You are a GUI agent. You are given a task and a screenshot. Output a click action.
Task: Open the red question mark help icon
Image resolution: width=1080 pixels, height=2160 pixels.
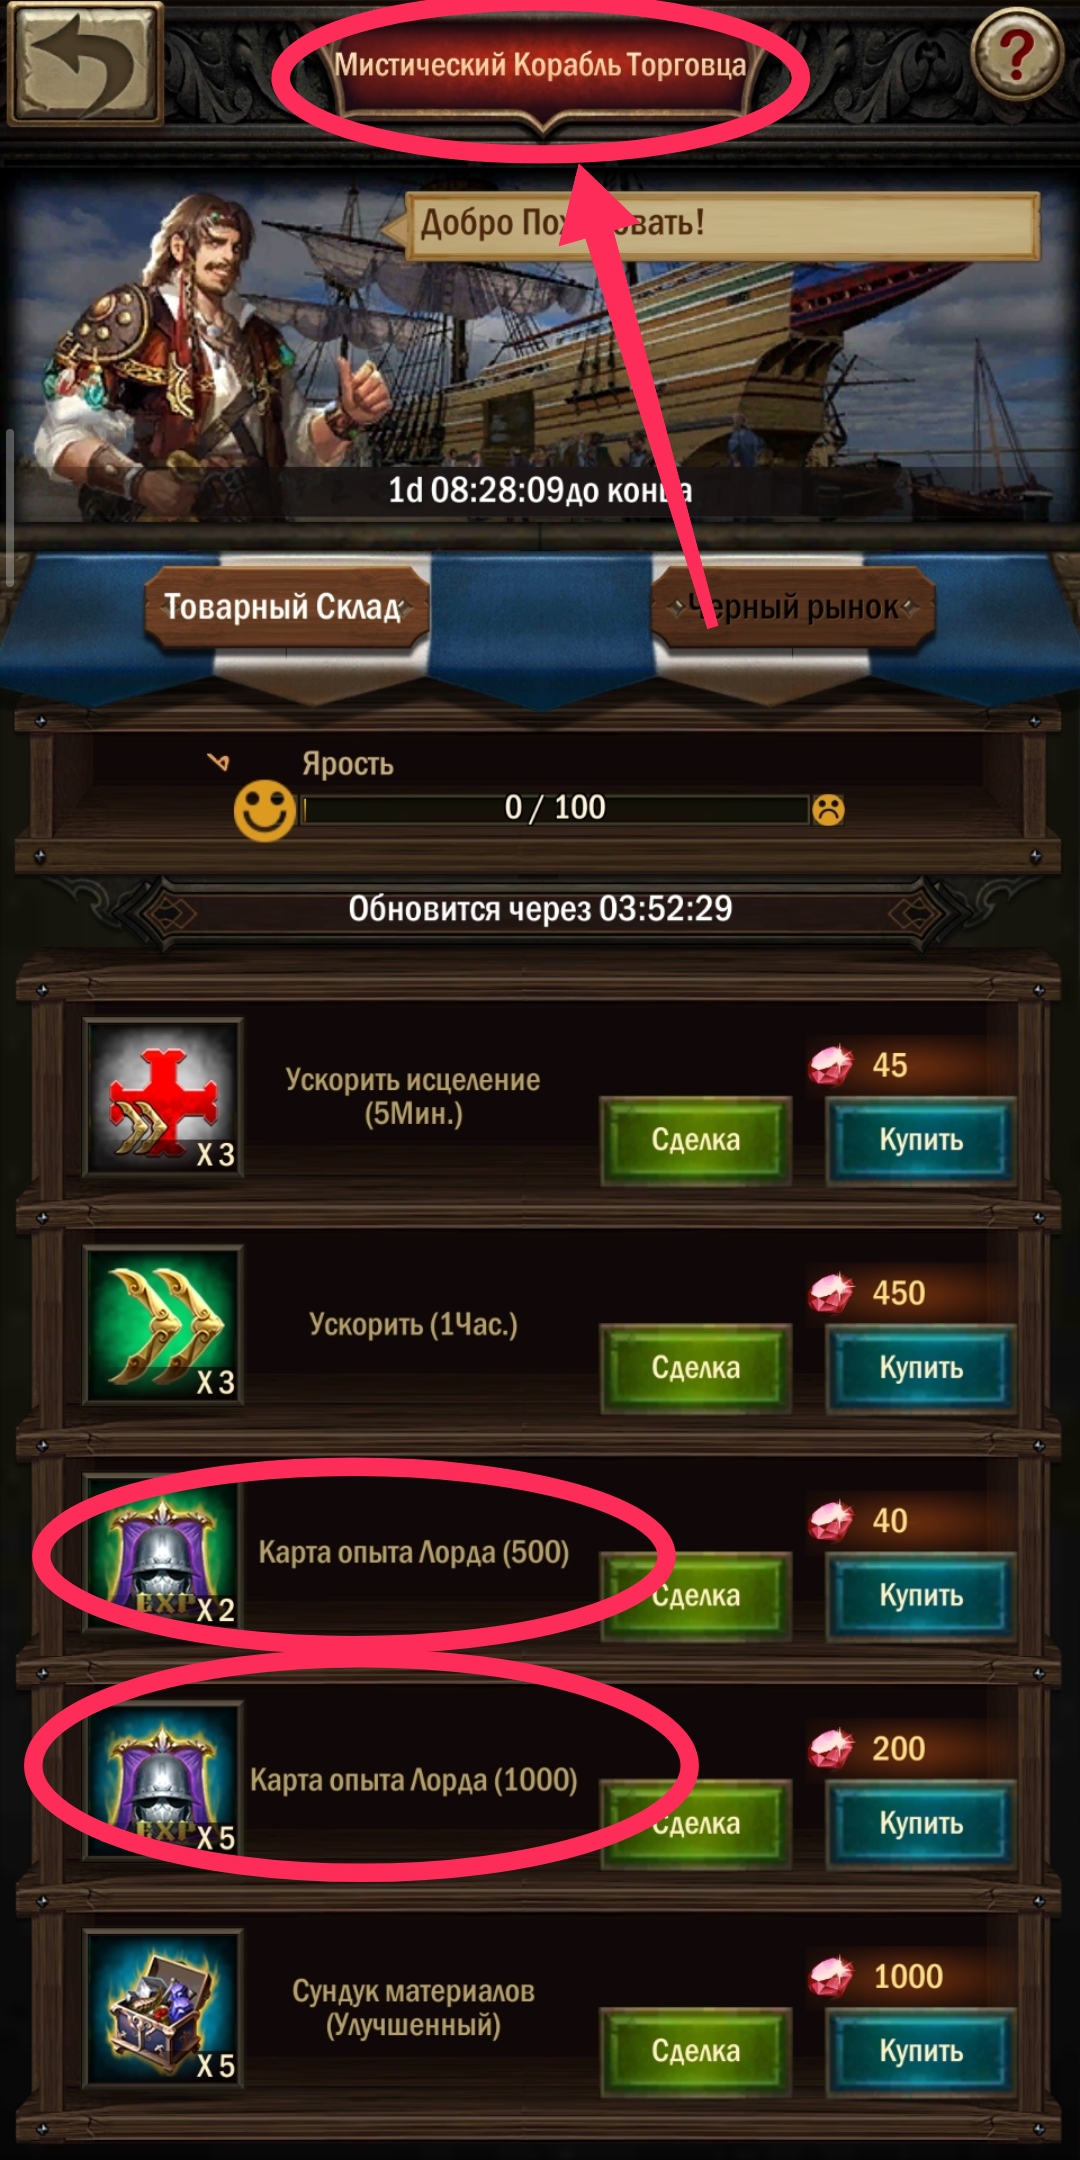point(1016,53)
